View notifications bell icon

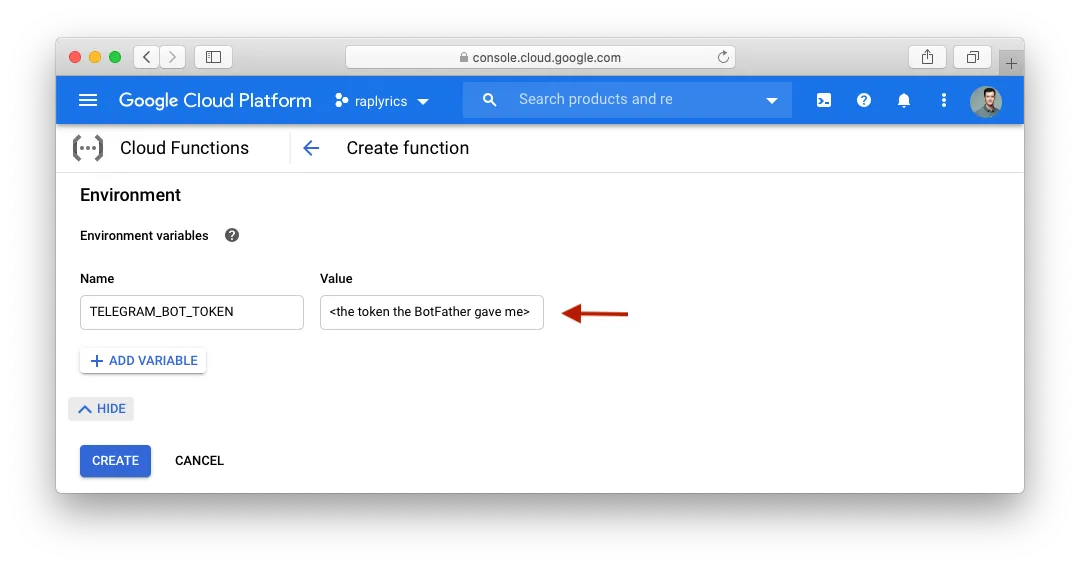pos(904,100)
